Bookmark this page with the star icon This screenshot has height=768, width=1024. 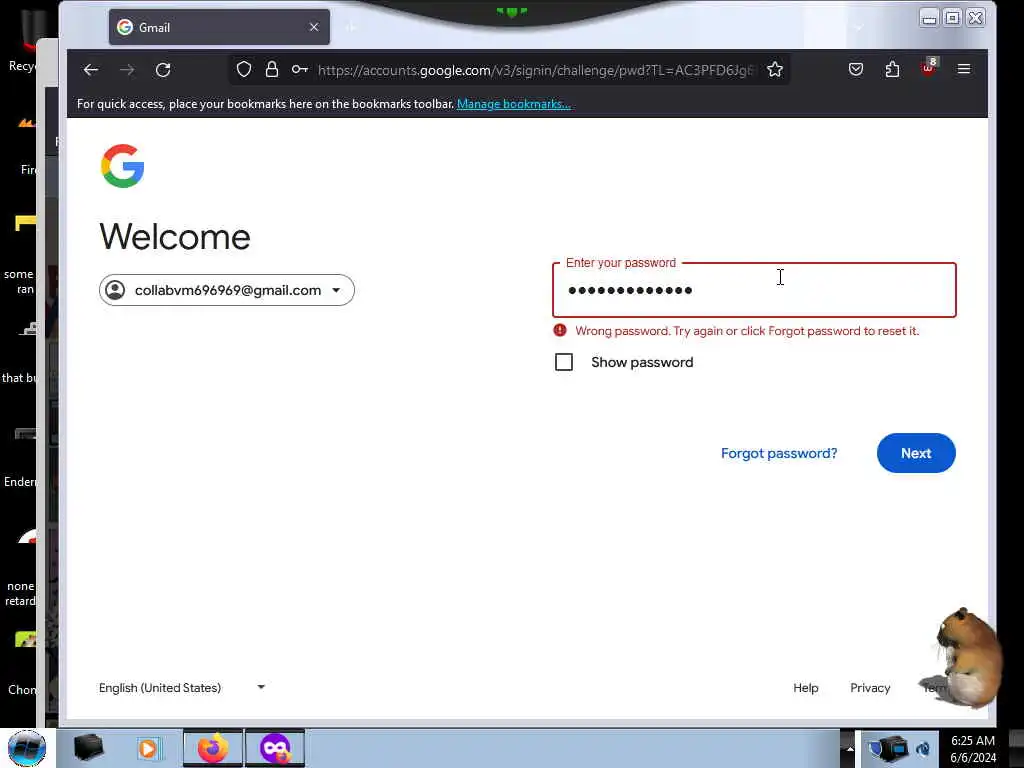pyautogui.click(x=775, y=69)
